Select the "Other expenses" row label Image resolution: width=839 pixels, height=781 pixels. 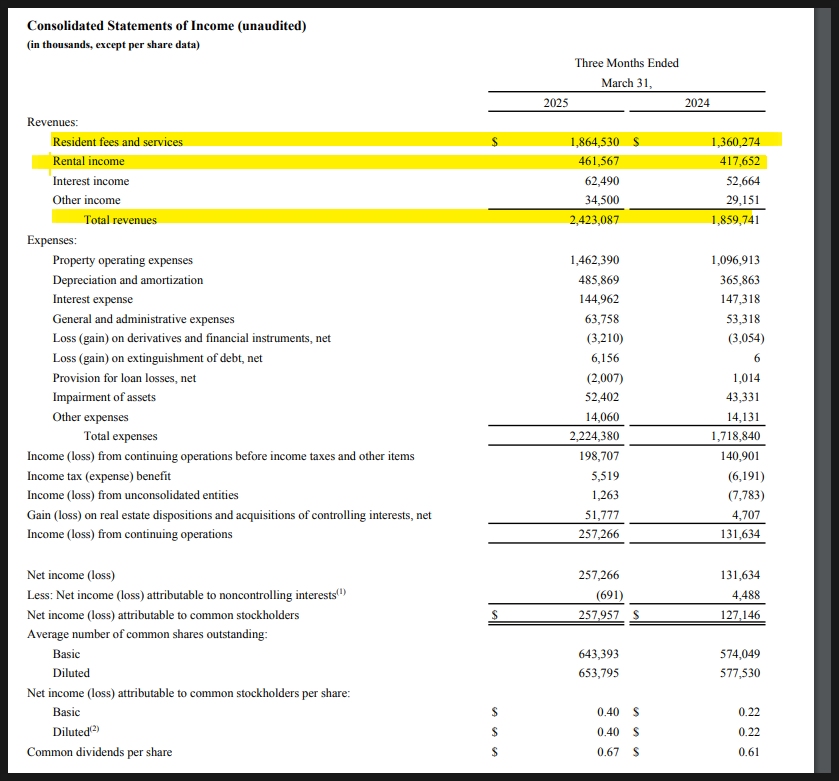click(x=90, y=417)
